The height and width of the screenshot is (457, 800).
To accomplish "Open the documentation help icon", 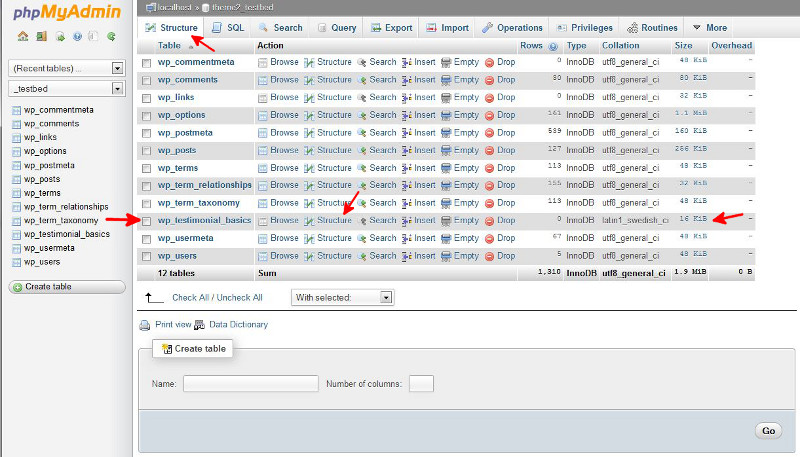I will (x=77, y=36).
